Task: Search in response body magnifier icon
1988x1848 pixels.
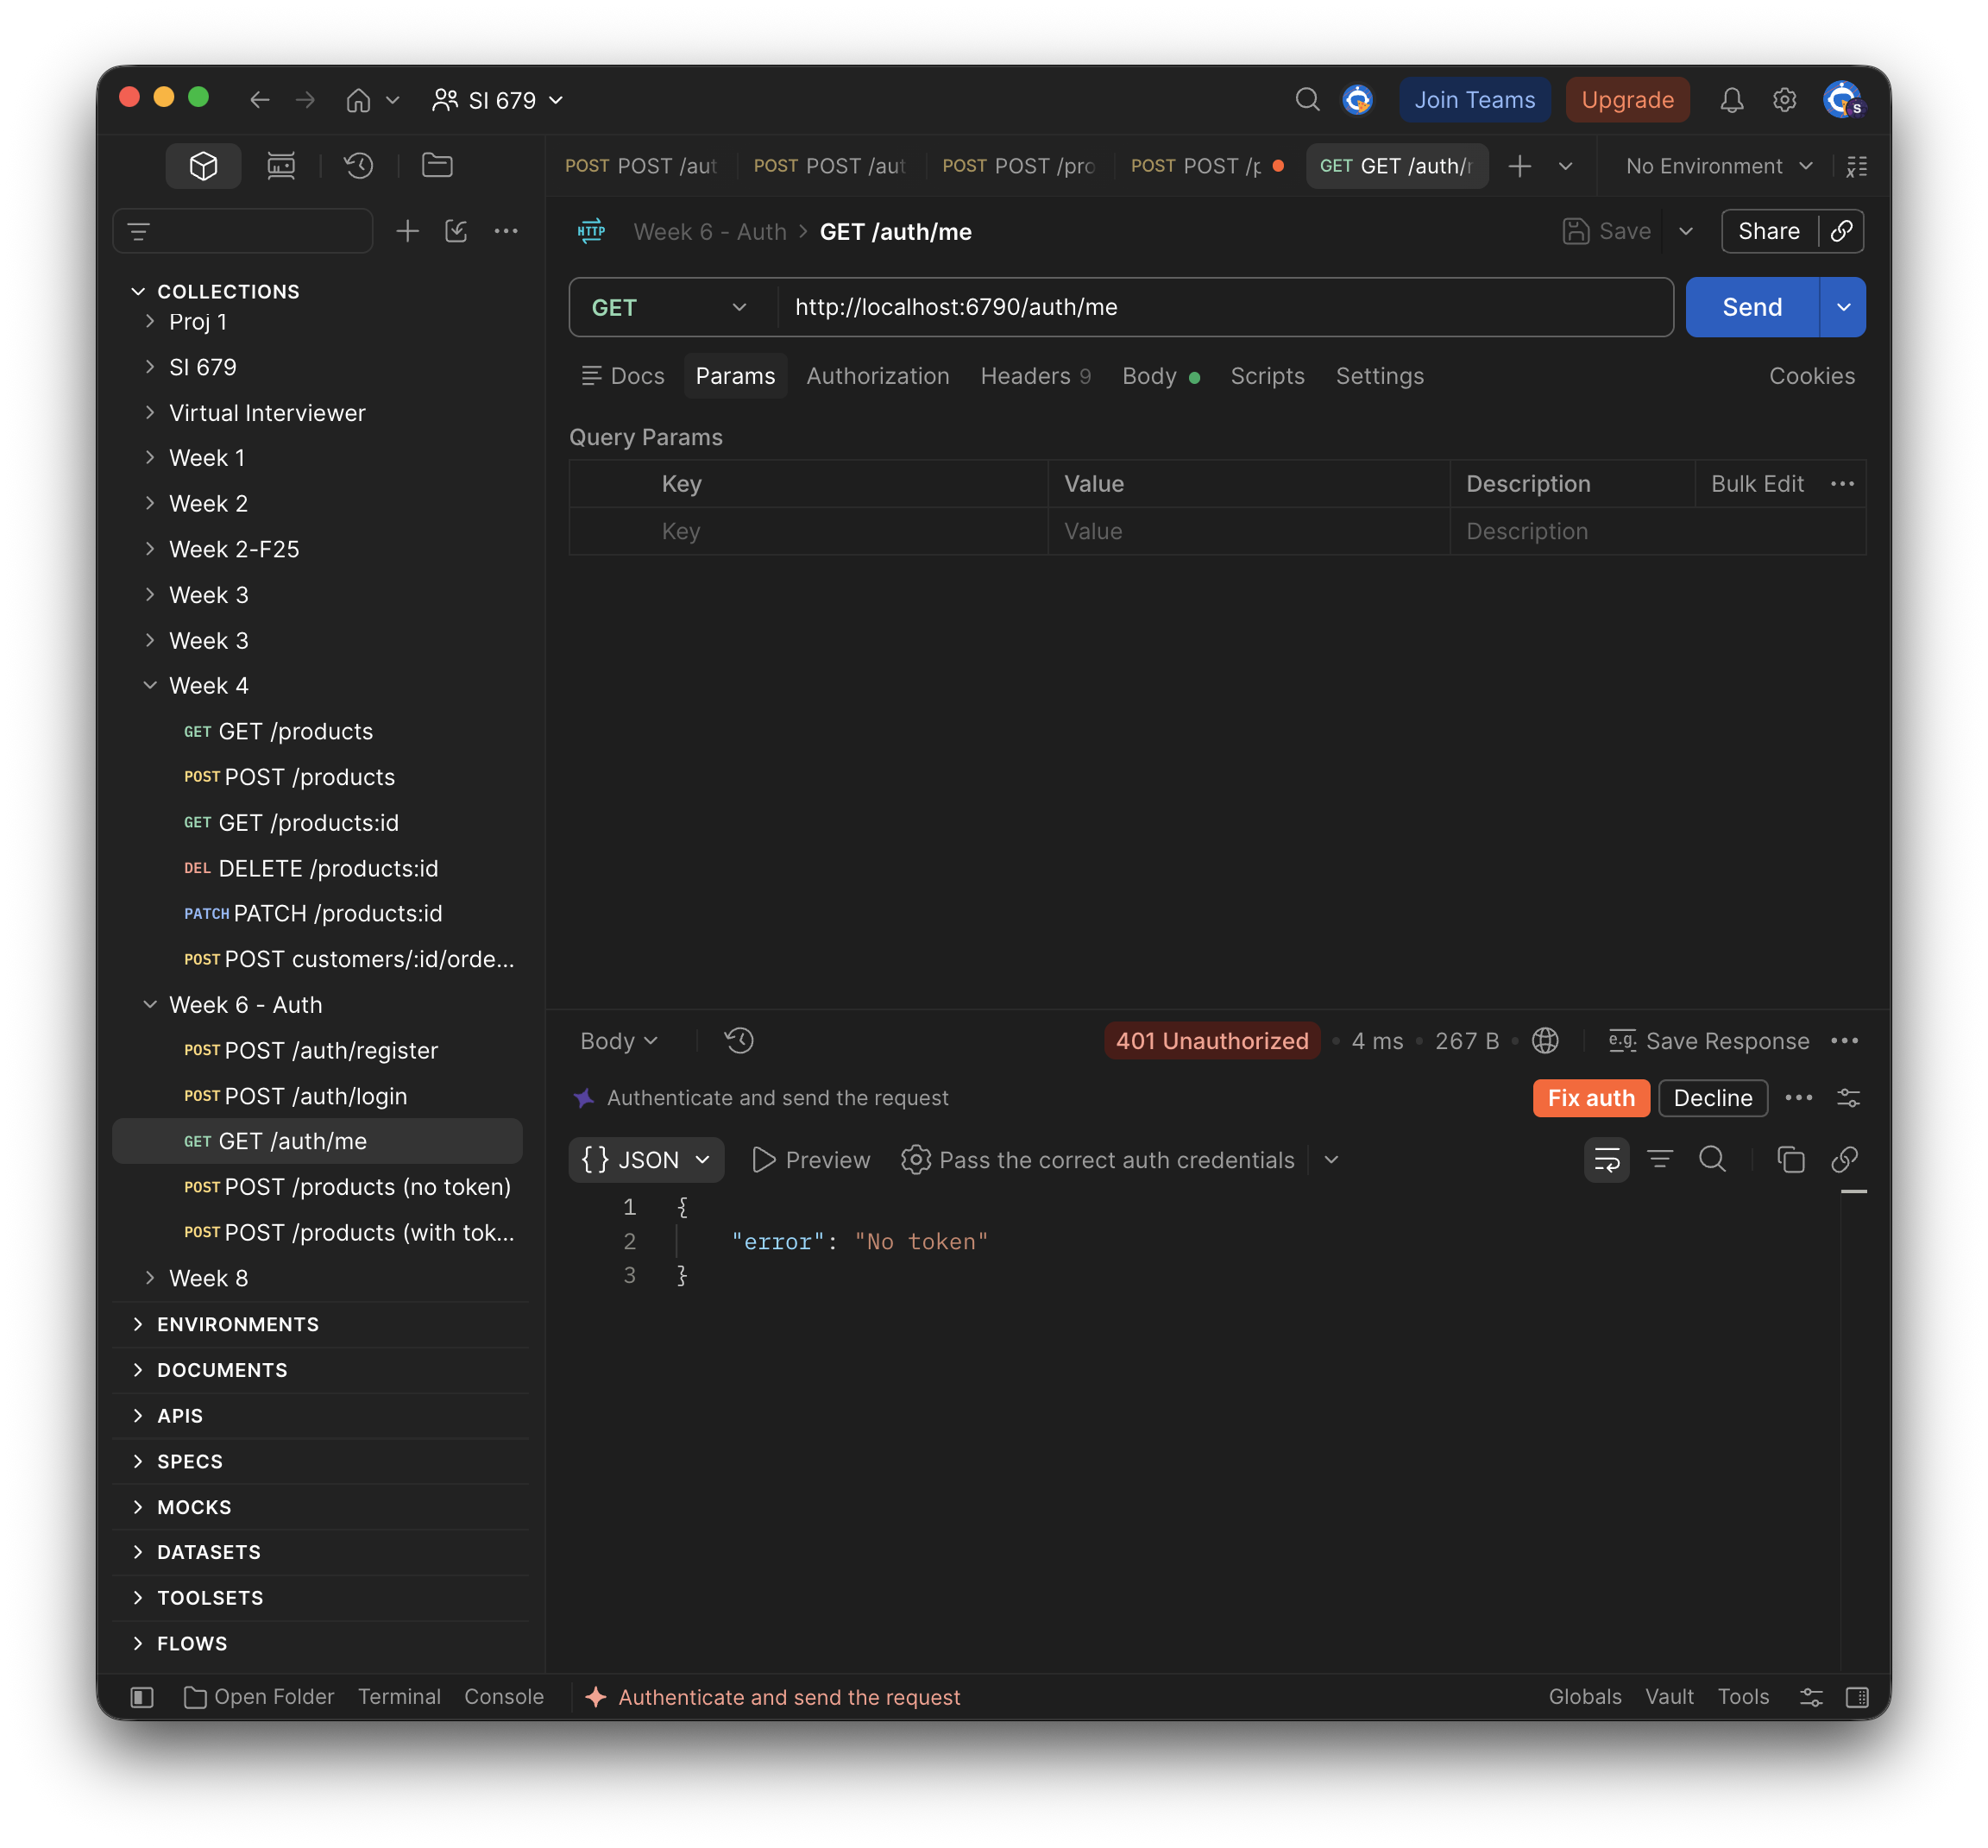Action: (1713, 1160)
